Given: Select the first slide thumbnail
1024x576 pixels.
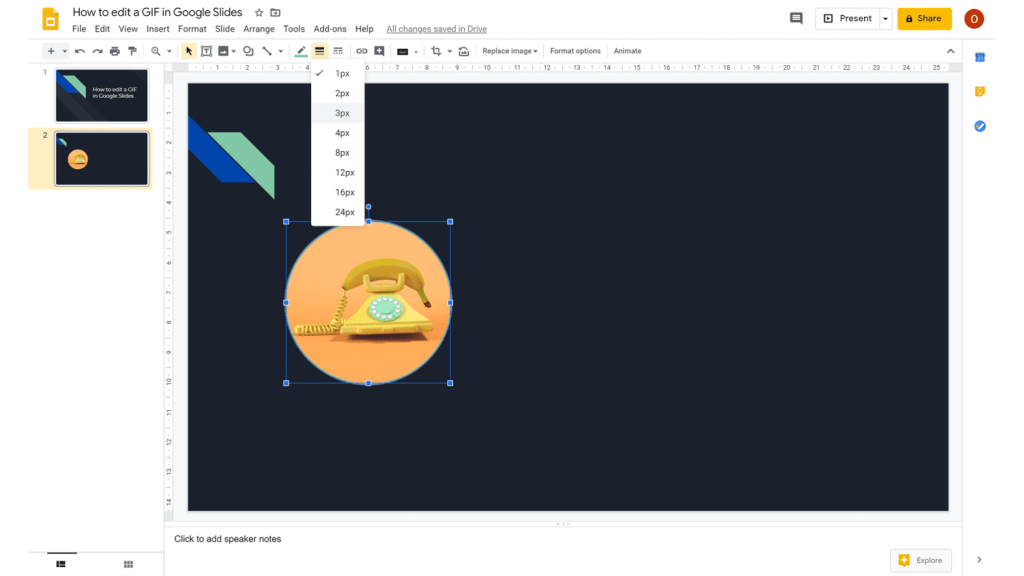Looking at the screenshot, I should coord(101,95).
